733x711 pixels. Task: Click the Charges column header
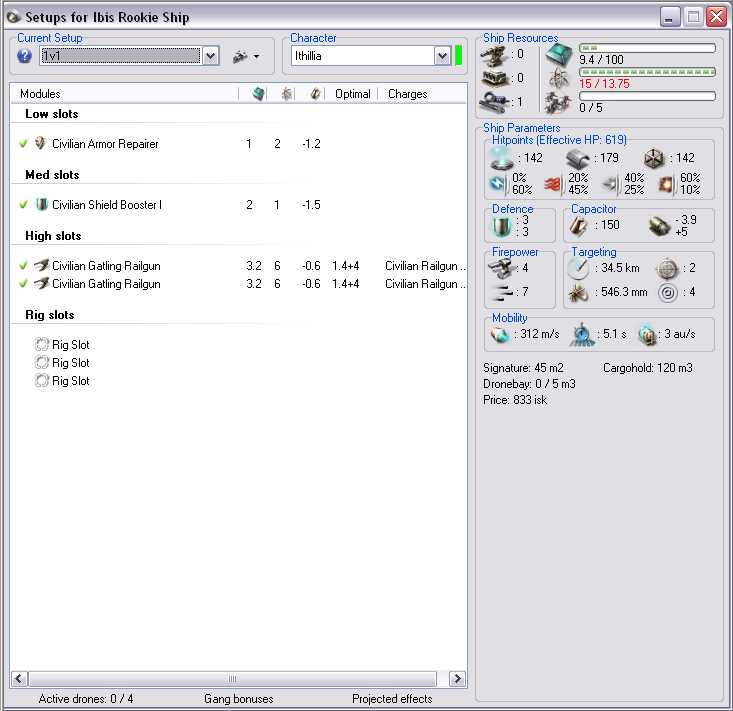pyautogui.click(x=408, y=94)
